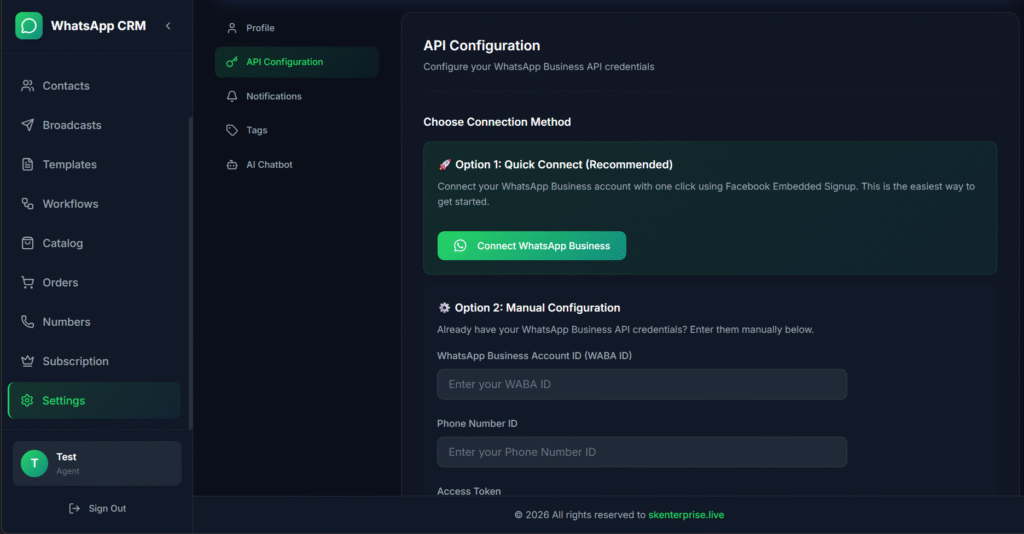Screen dimensions: 1024x534
Task: Click the WhatsApp CRM logo icon
Action: click(x=29, y=26)
